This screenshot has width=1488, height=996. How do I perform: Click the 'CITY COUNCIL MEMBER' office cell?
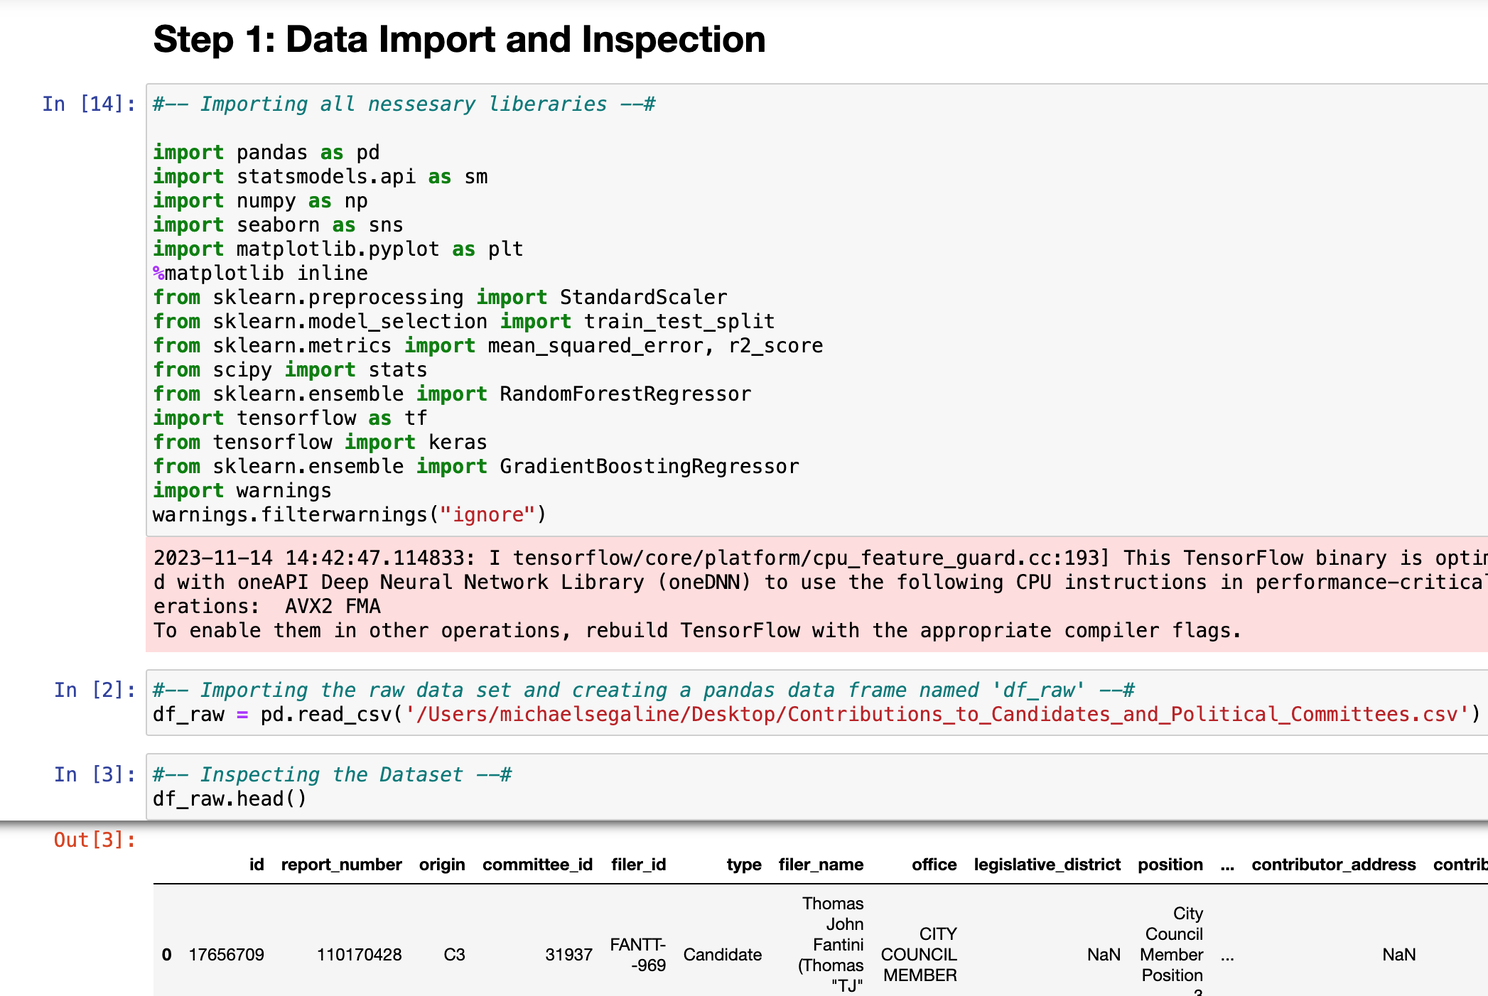tap(919, 955)
